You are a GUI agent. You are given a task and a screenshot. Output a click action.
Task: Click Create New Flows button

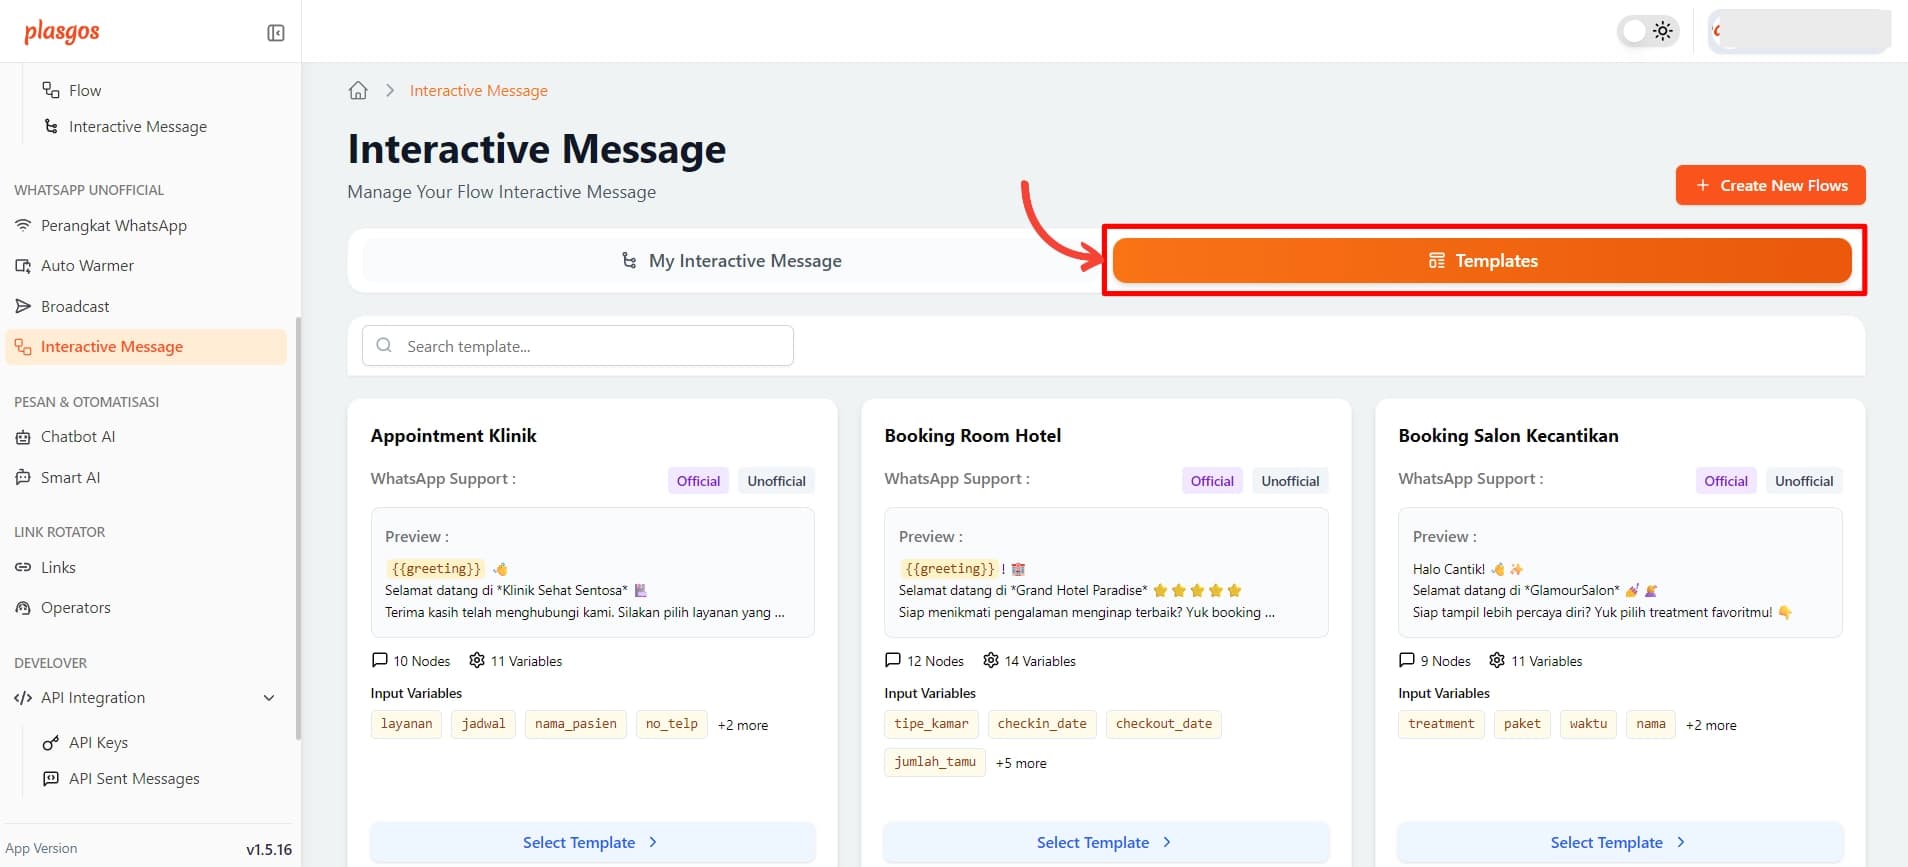click(1771, 185)
